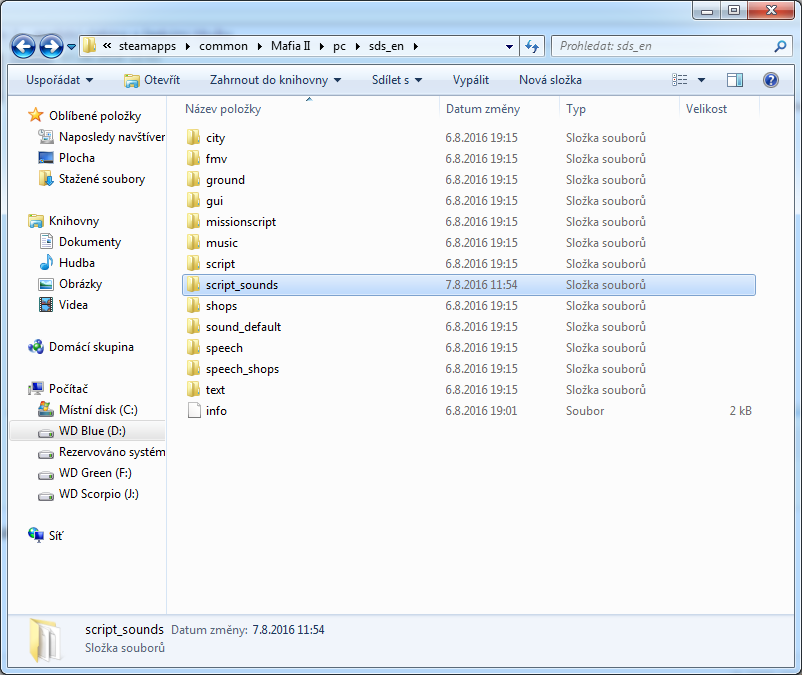Screen dimensions: 802x675
Task: Click the Back navigation arrow button
Action: click(24, 46)
